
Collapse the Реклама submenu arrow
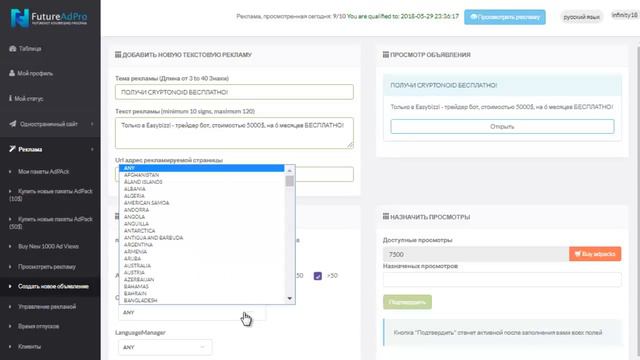[92, 149]
